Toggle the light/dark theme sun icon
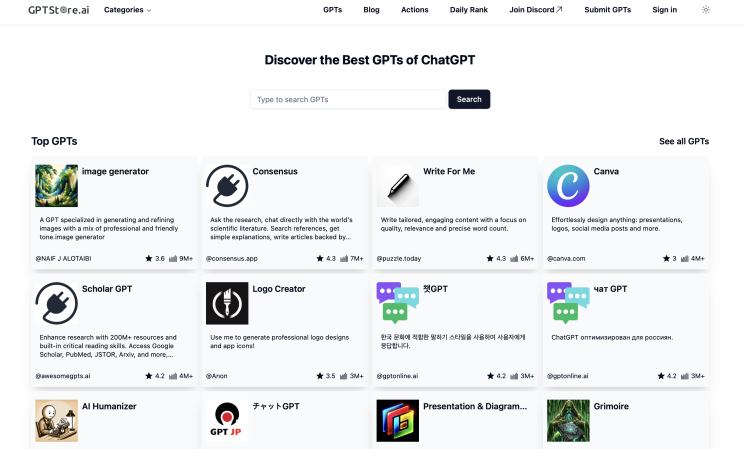743x449 pixels. tap(706, 9)
